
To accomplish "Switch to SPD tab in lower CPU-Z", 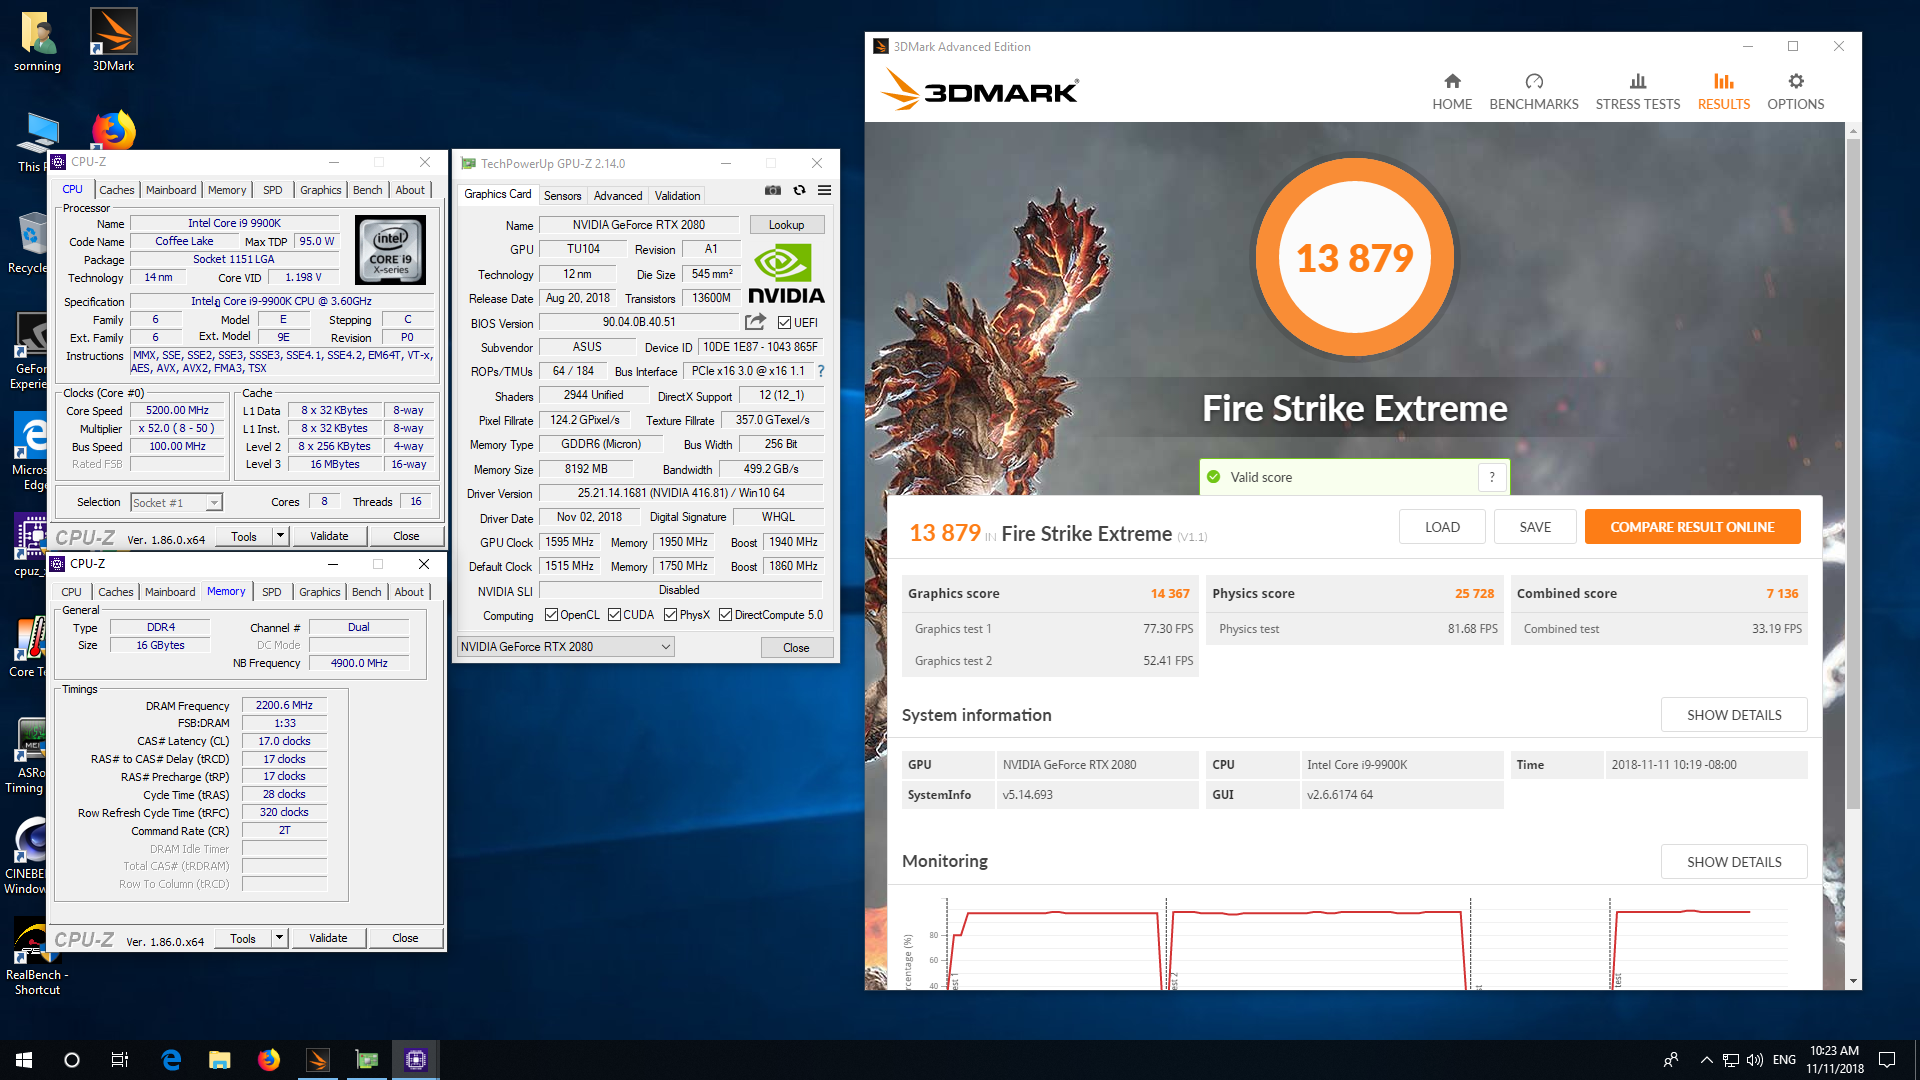I will tap(271, 592).
